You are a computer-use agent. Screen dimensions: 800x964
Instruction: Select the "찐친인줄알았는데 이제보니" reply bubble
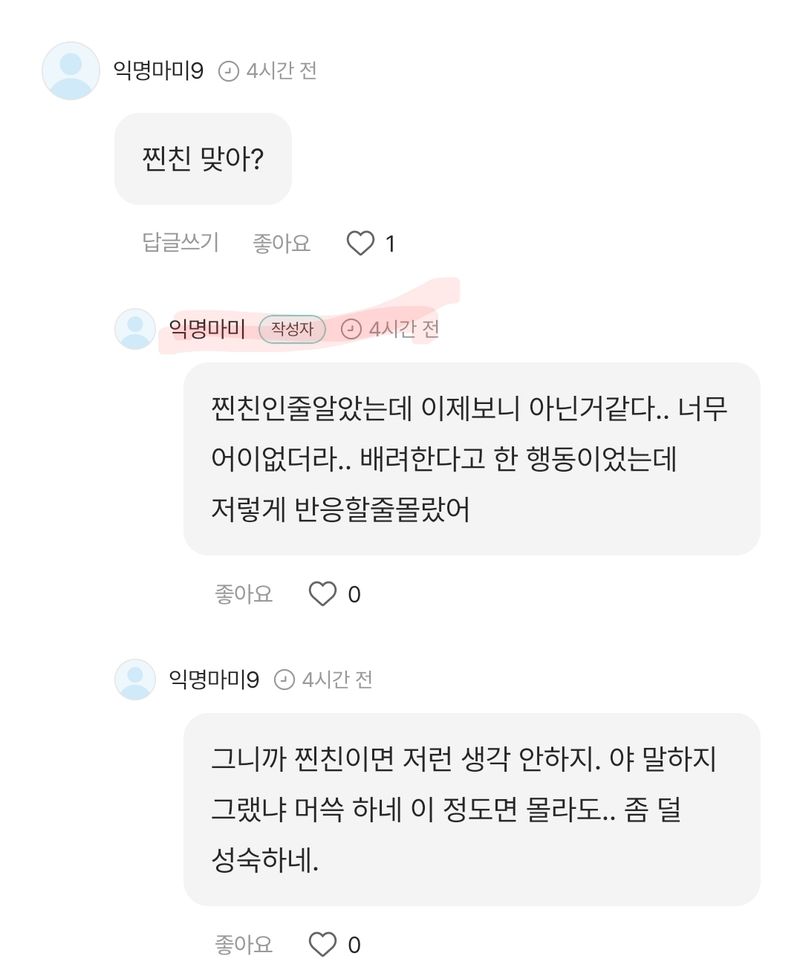click(471, 459)
